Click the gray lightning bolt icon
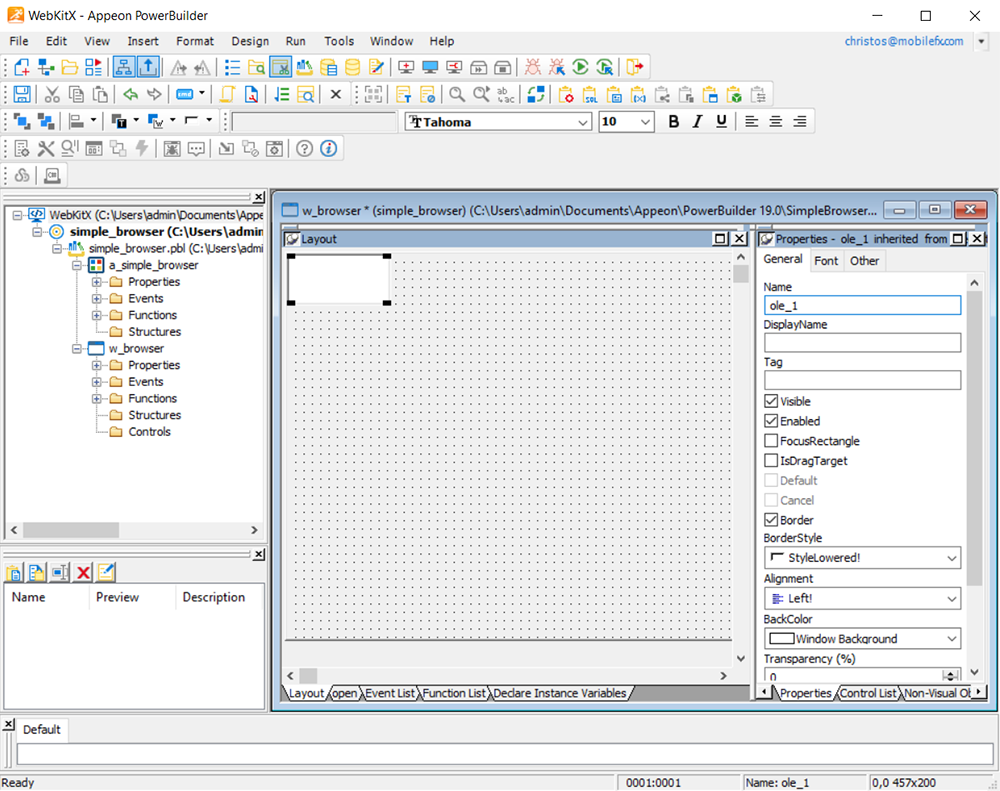Screen dimensions: 1000x791 point(142,149)
